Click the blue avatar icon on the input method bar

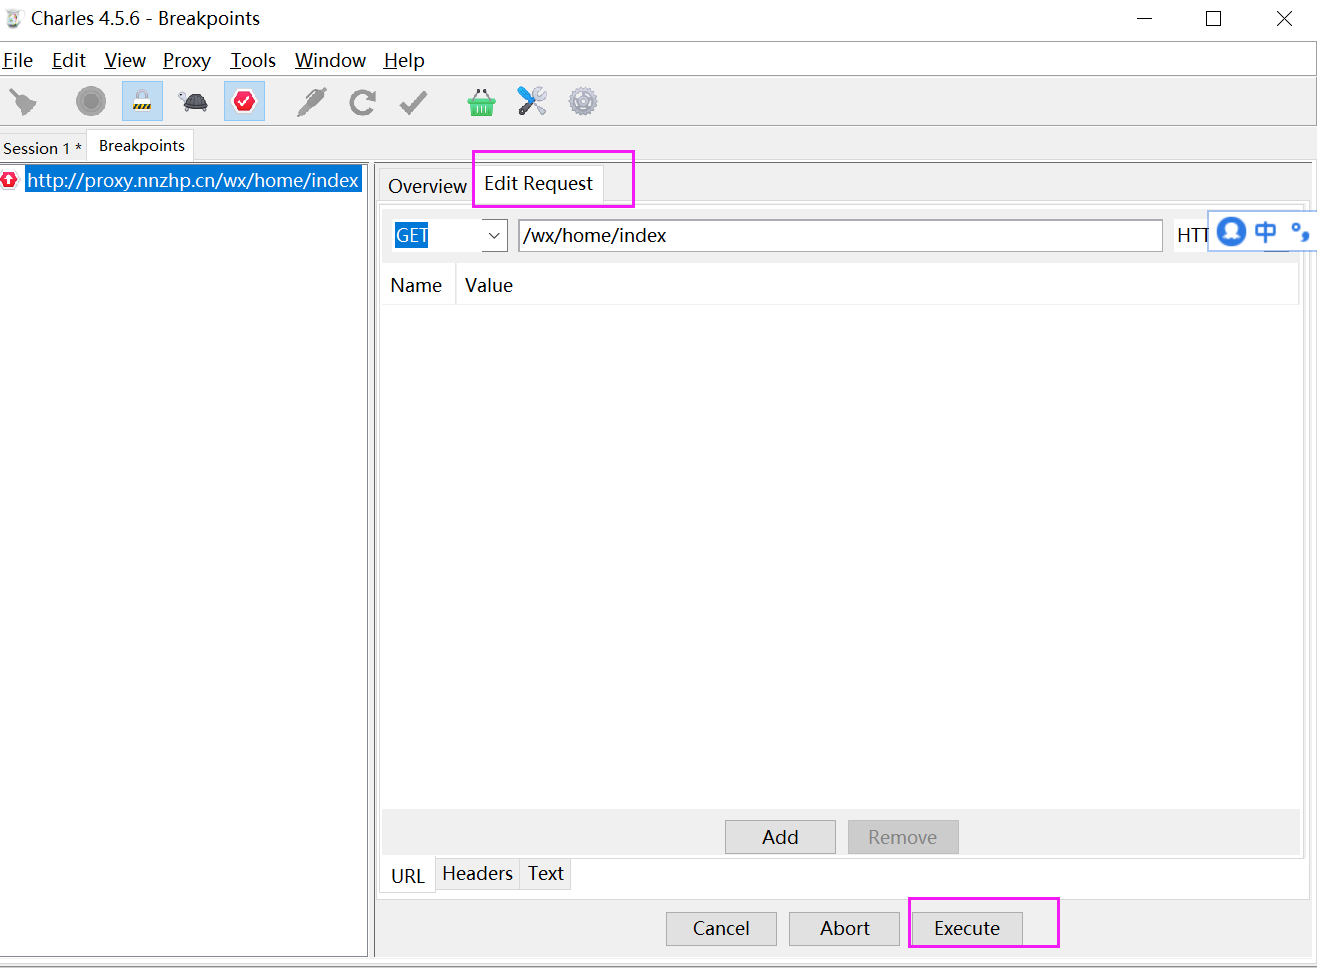pos(1232,232)
